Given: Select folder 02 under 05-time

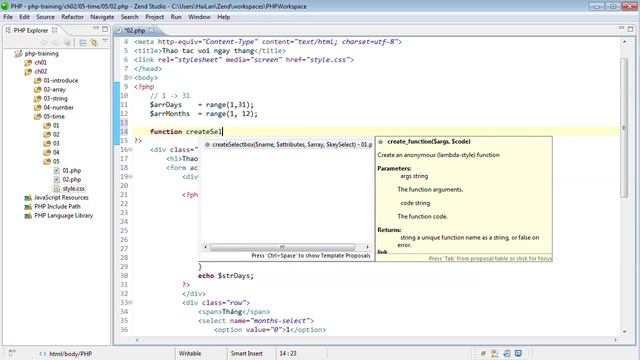Looking at the screenshot, I should point(56,134).
